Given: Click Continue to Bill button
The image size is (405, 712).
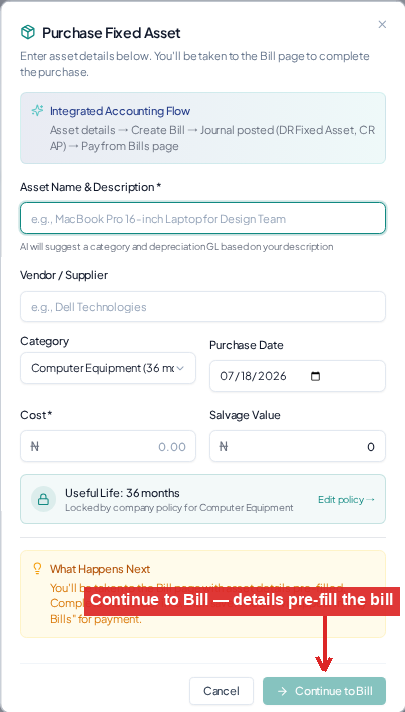Looking at the screenshot, I should [x=324, y=691].
